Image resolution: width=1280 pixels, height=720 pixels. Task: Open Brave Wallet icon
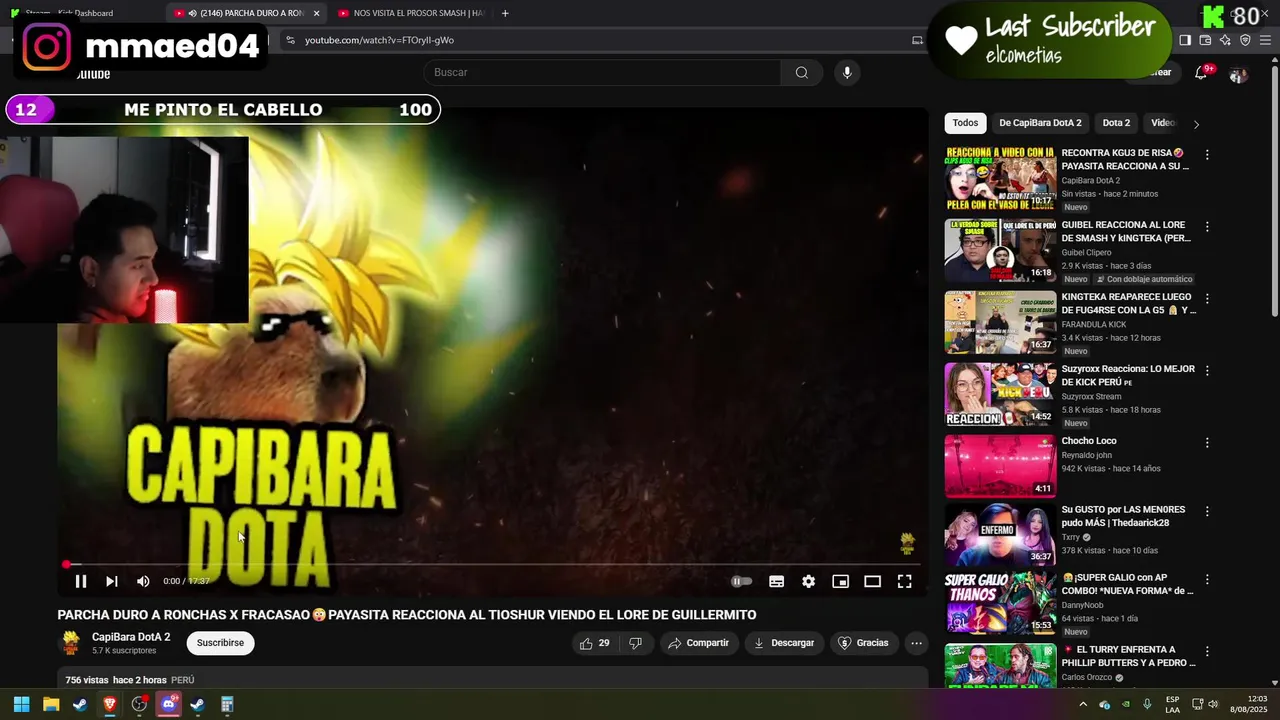(x=1205, y=40)
